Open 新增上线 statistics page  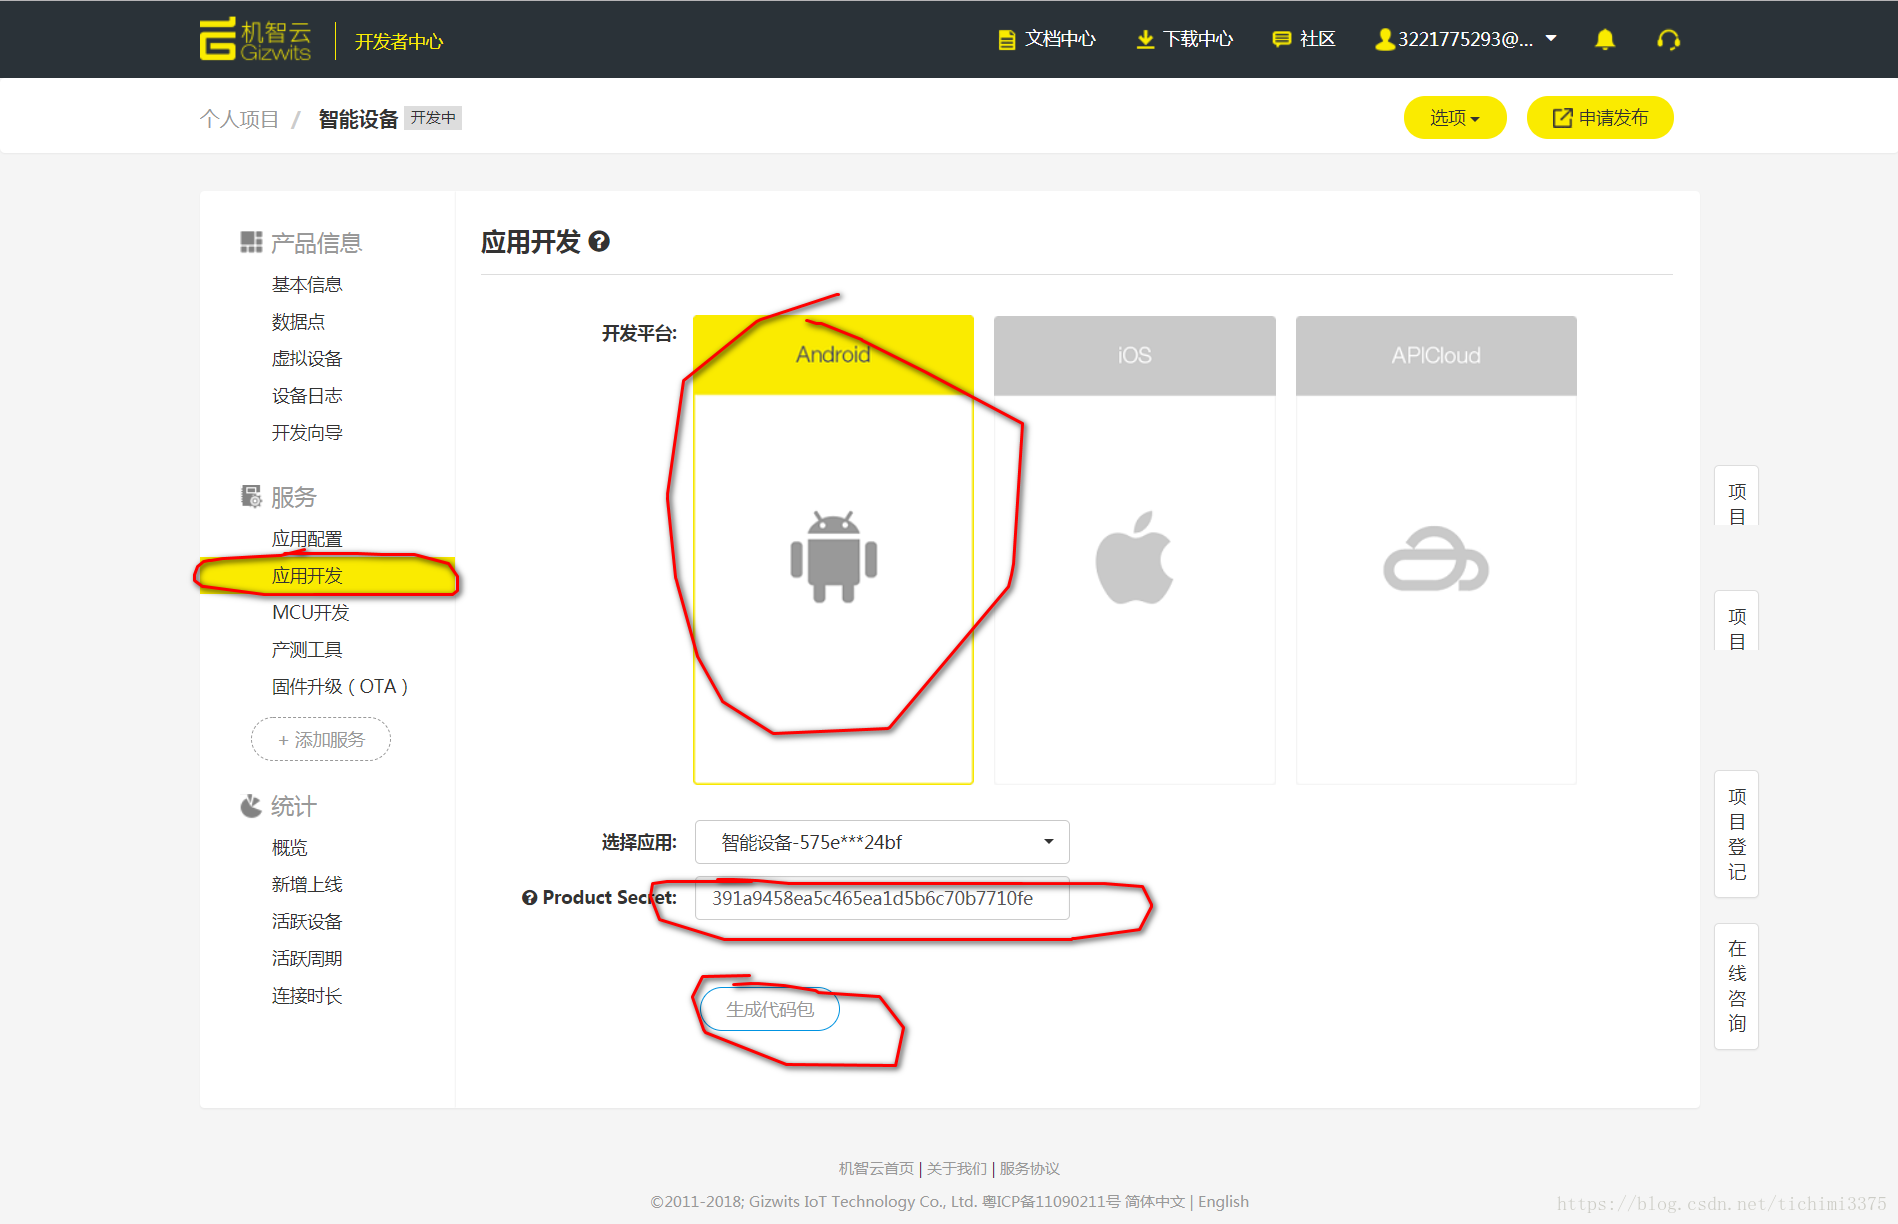(307, 885)
